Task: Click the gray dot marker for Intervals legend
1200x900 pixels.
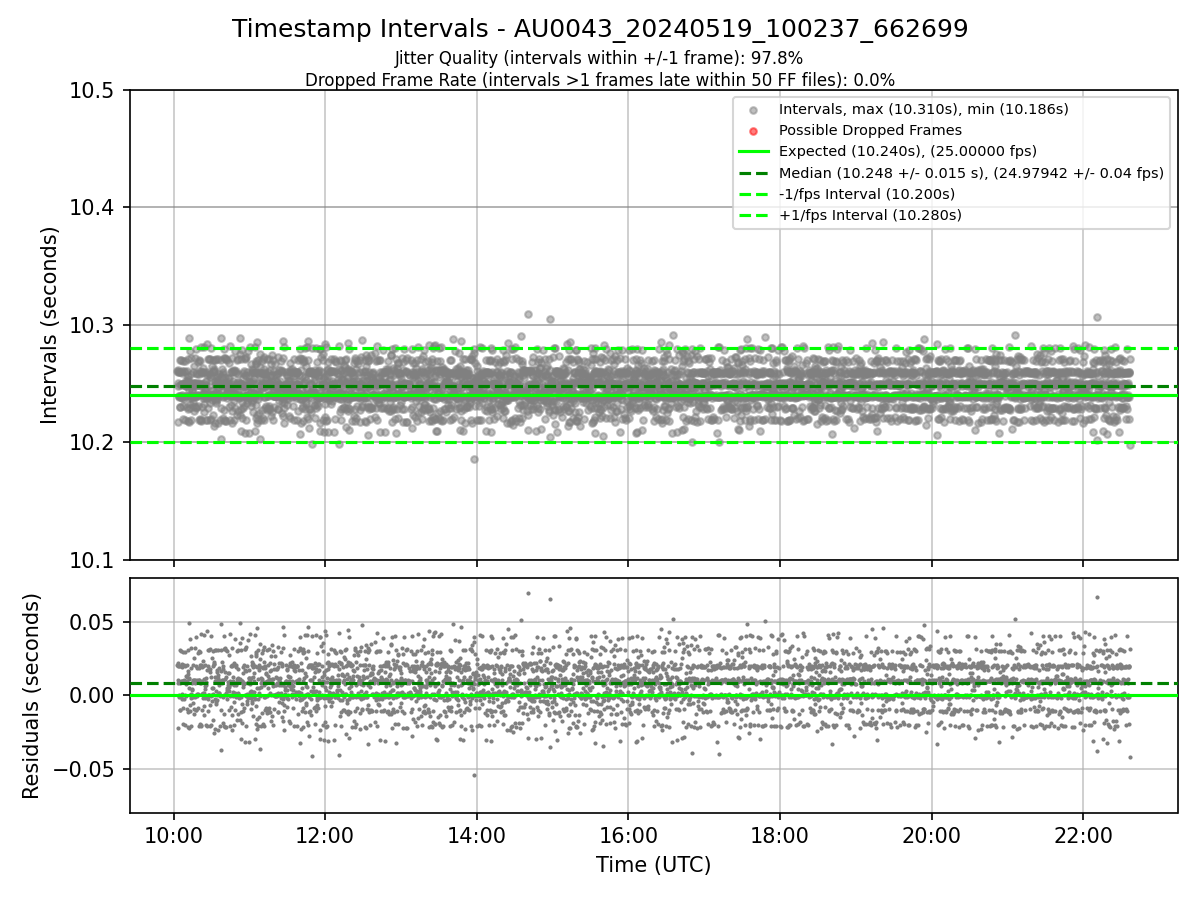Action: 754,109
